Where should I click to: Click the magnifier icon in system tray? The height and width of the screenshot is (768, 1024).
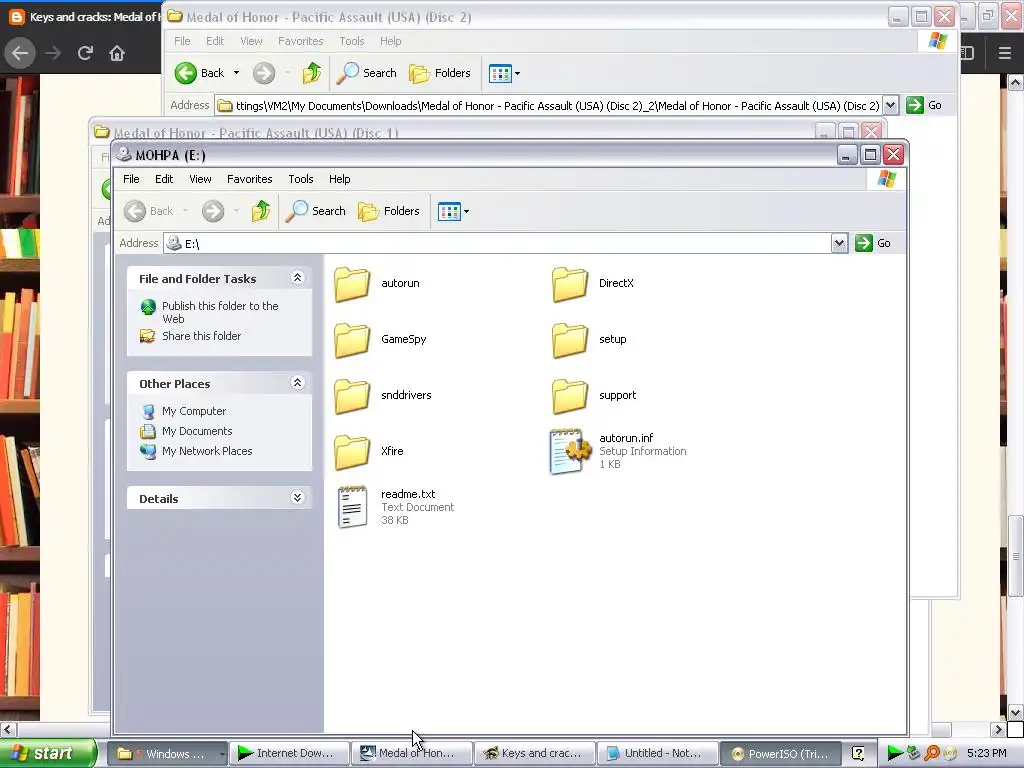tap(931, 753)
